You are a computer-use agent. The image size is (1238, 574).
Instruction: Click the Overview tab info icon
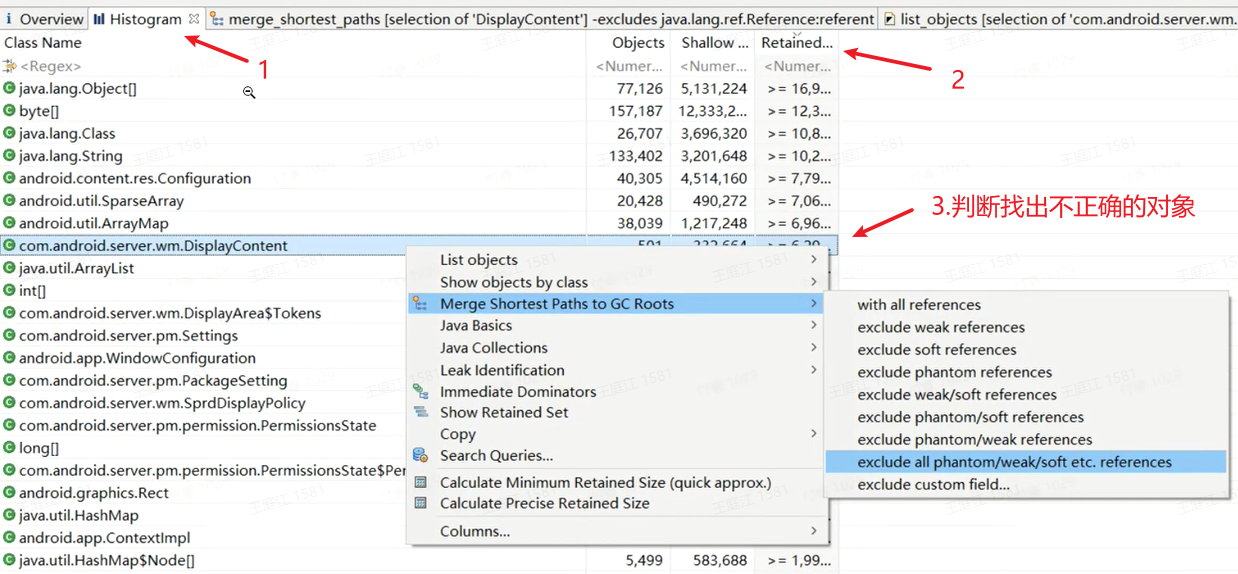(10, 19)
